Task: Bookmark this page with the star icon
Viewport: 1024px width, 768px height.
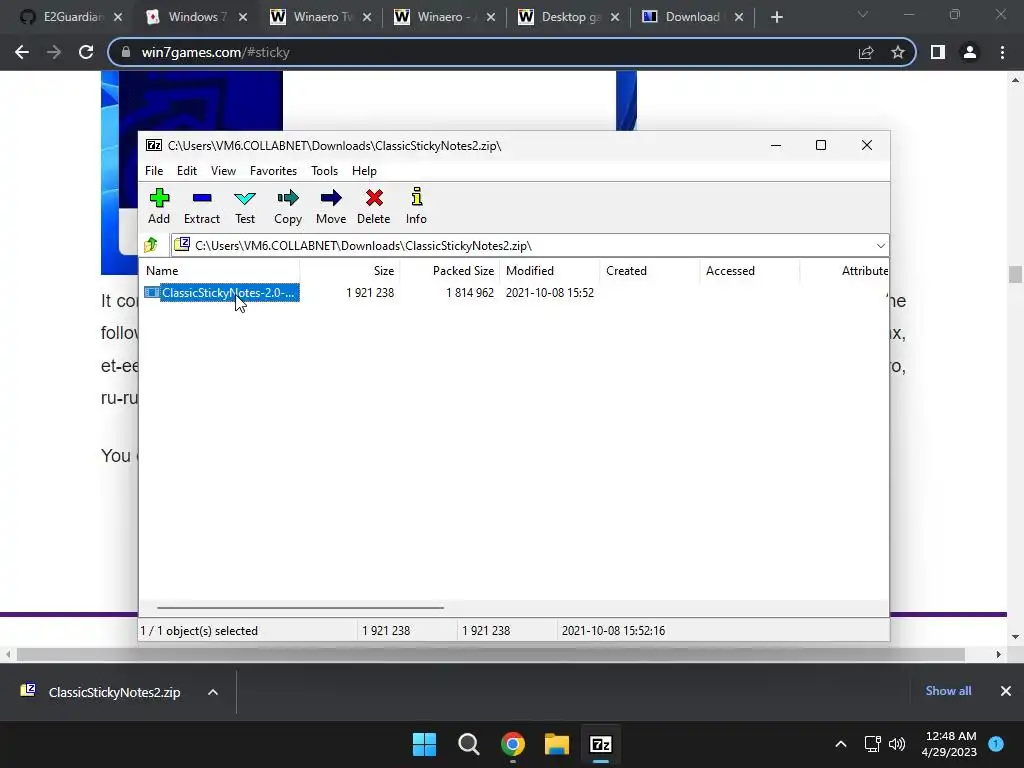Action: (x=898, y=52)
